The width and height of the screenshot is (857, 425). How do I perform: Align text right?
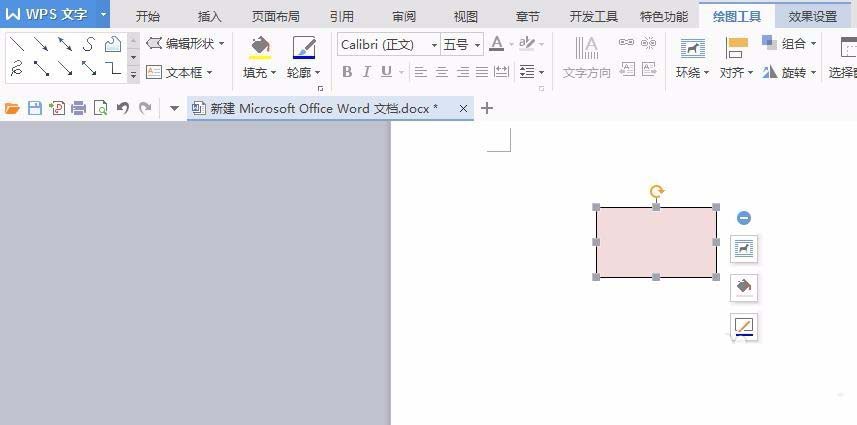(462, 72)
